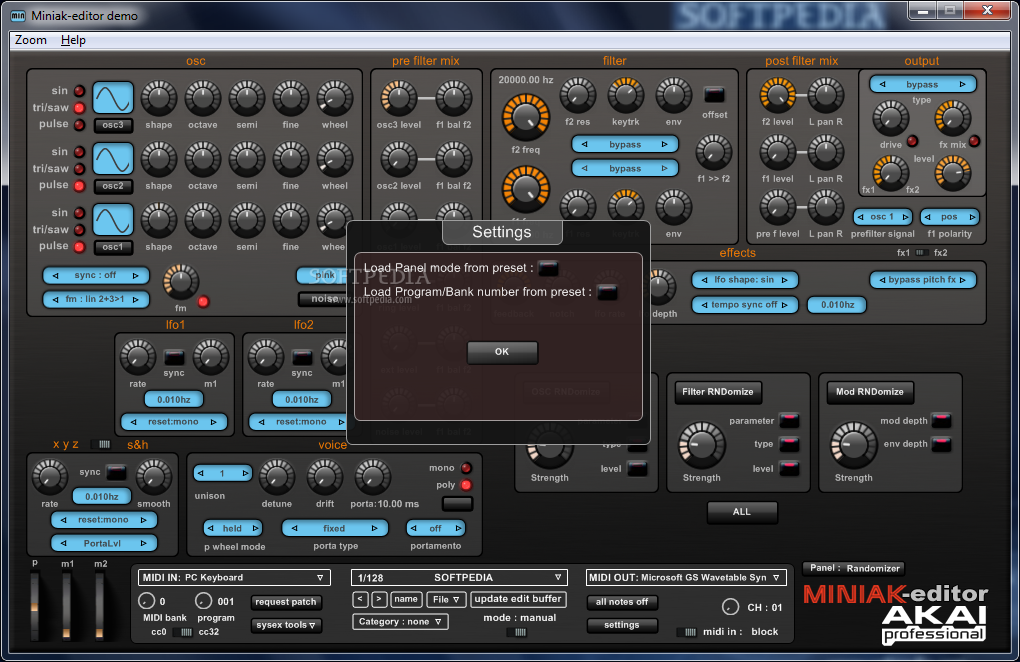Open the fm : lin 2+3>1 selector

click(96, 299)
